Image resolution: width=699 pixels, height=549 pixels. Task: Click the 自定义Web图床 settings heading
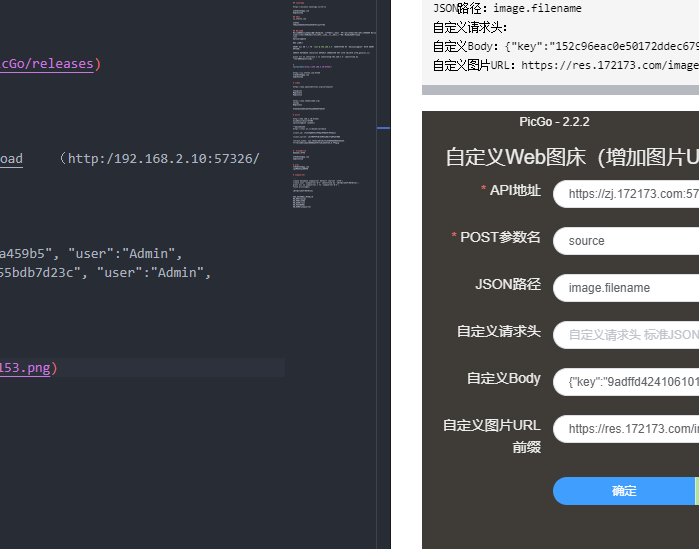571,158
